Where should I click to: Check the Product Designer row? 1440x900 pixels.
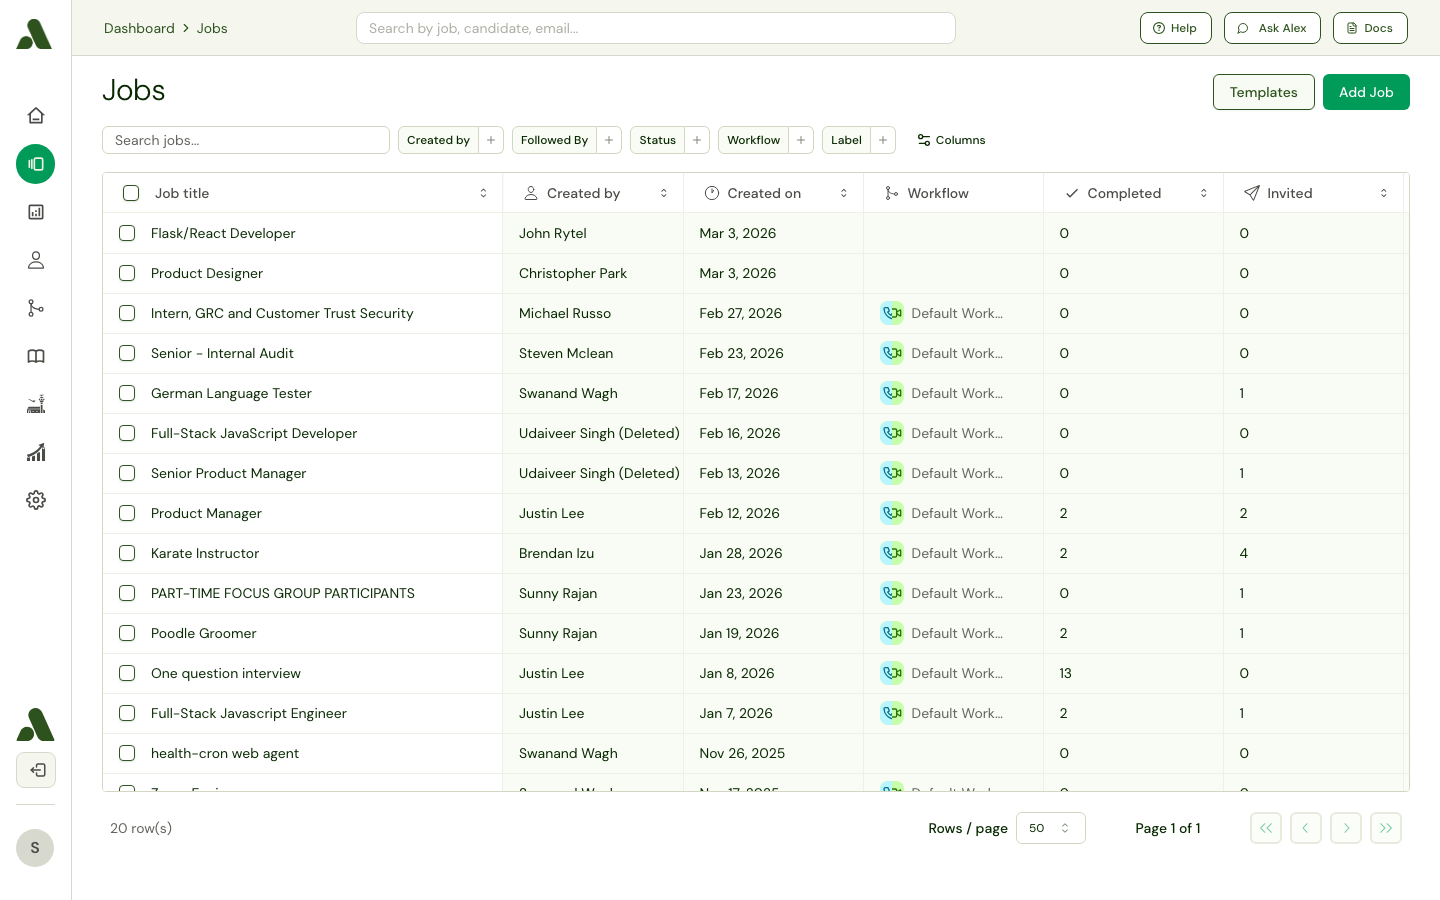127,273
